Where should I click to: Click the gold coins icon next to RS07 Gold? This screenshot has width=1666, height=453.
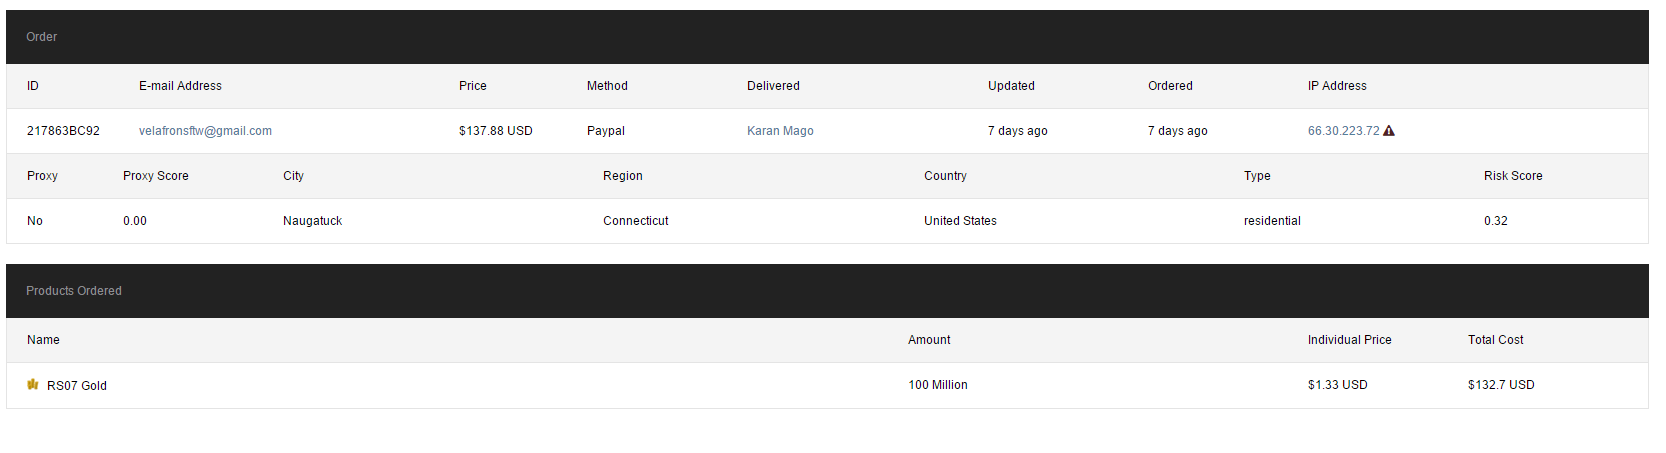(33, 385)
